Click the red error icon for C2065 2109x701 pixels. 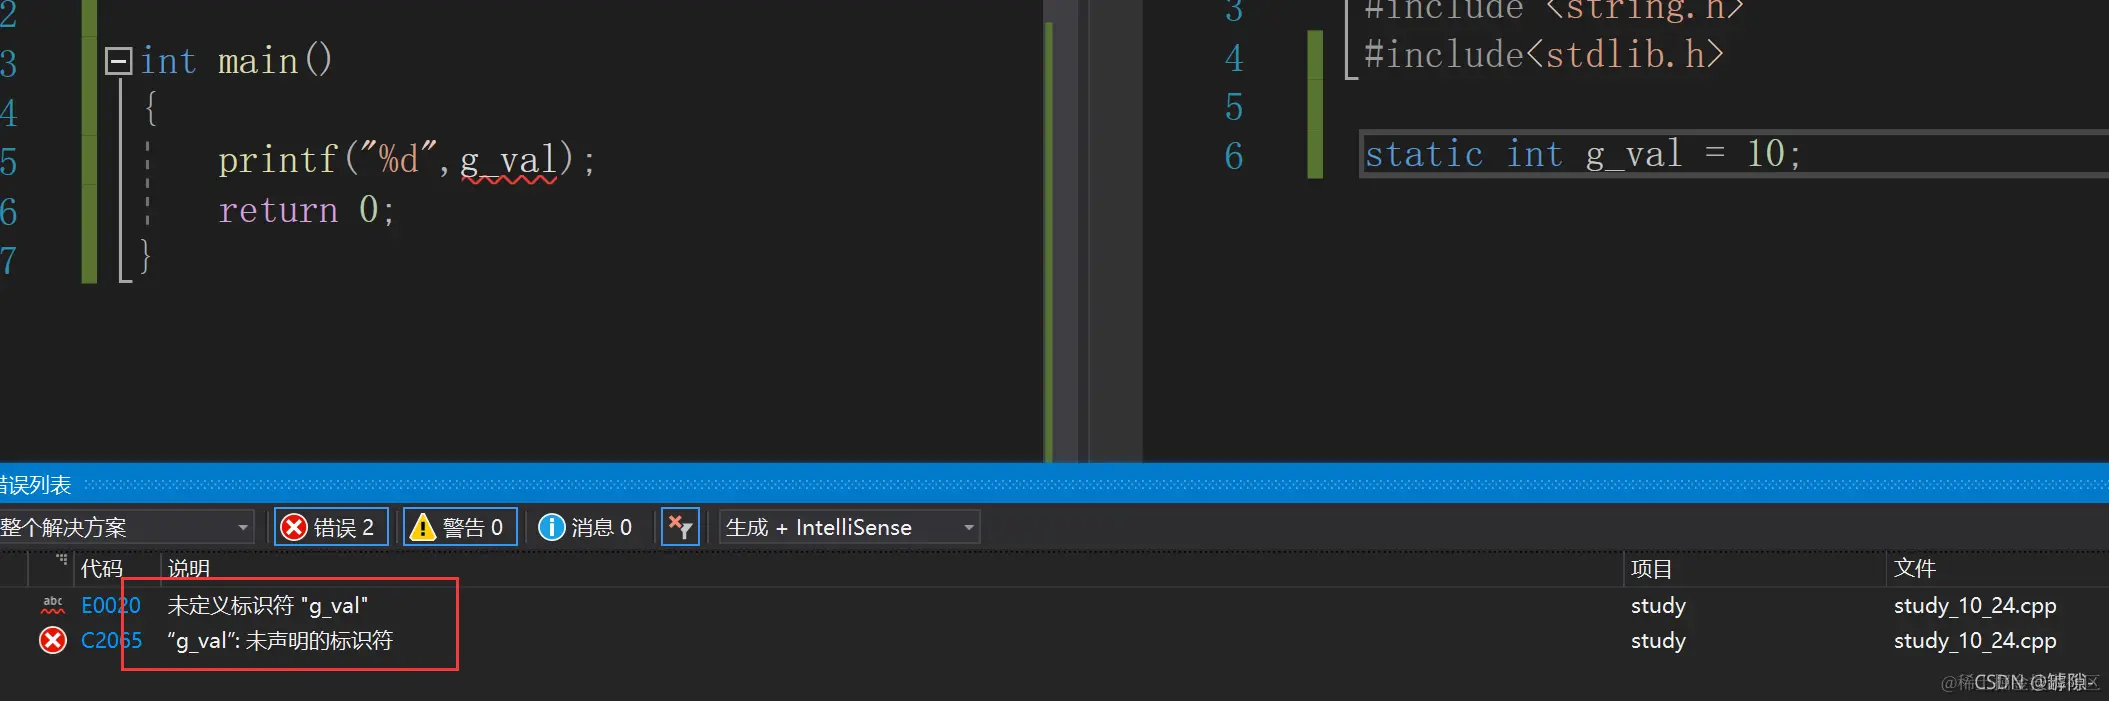coord(53,640)
